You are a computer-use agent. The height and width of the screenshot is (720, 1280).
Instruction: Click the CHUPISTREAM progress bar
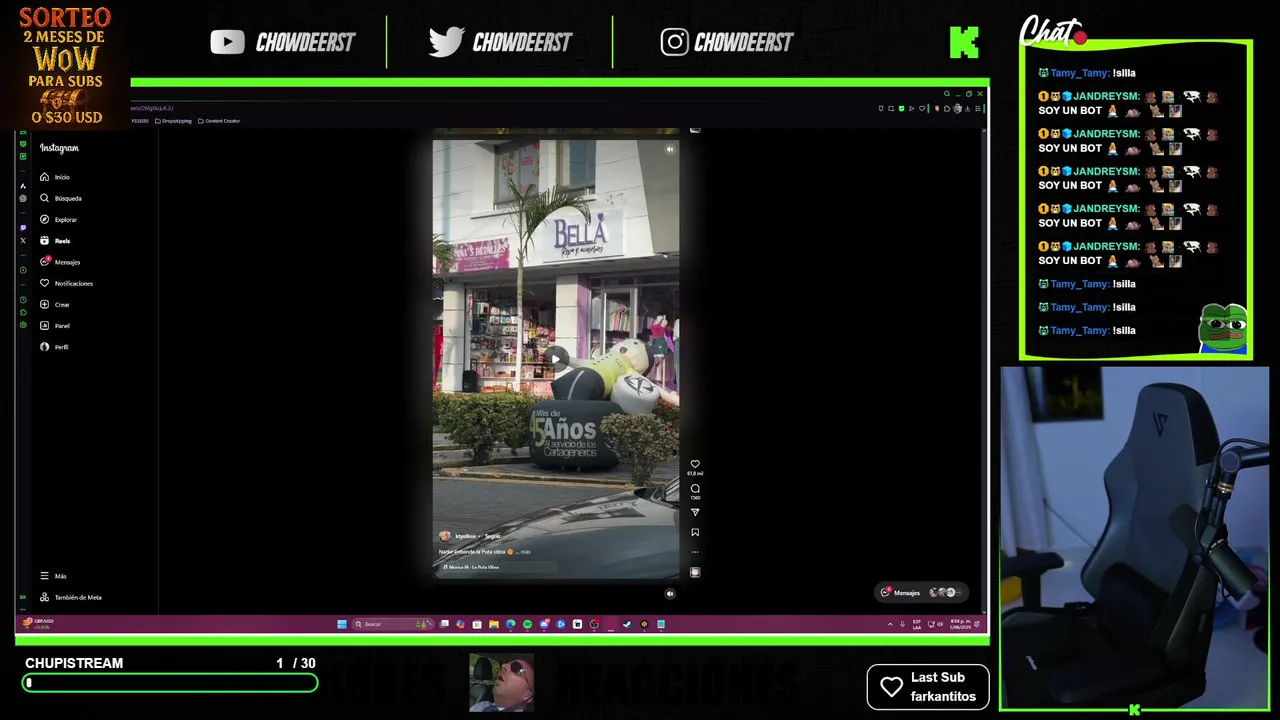[x=170, y=683]
